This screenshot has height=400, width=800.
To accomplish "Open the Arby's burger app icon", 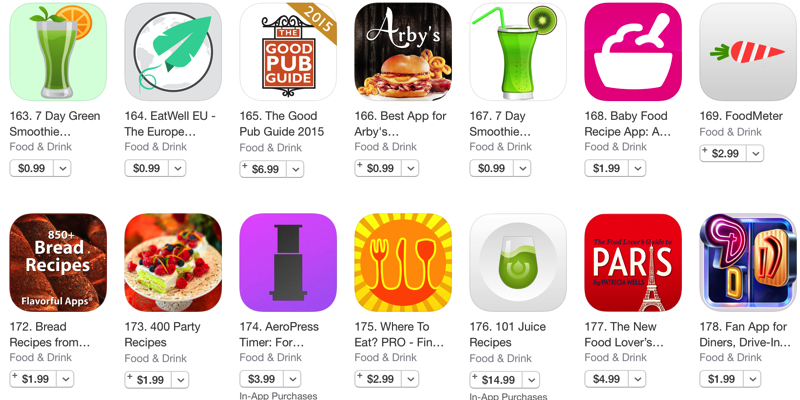I will [403, 52].
